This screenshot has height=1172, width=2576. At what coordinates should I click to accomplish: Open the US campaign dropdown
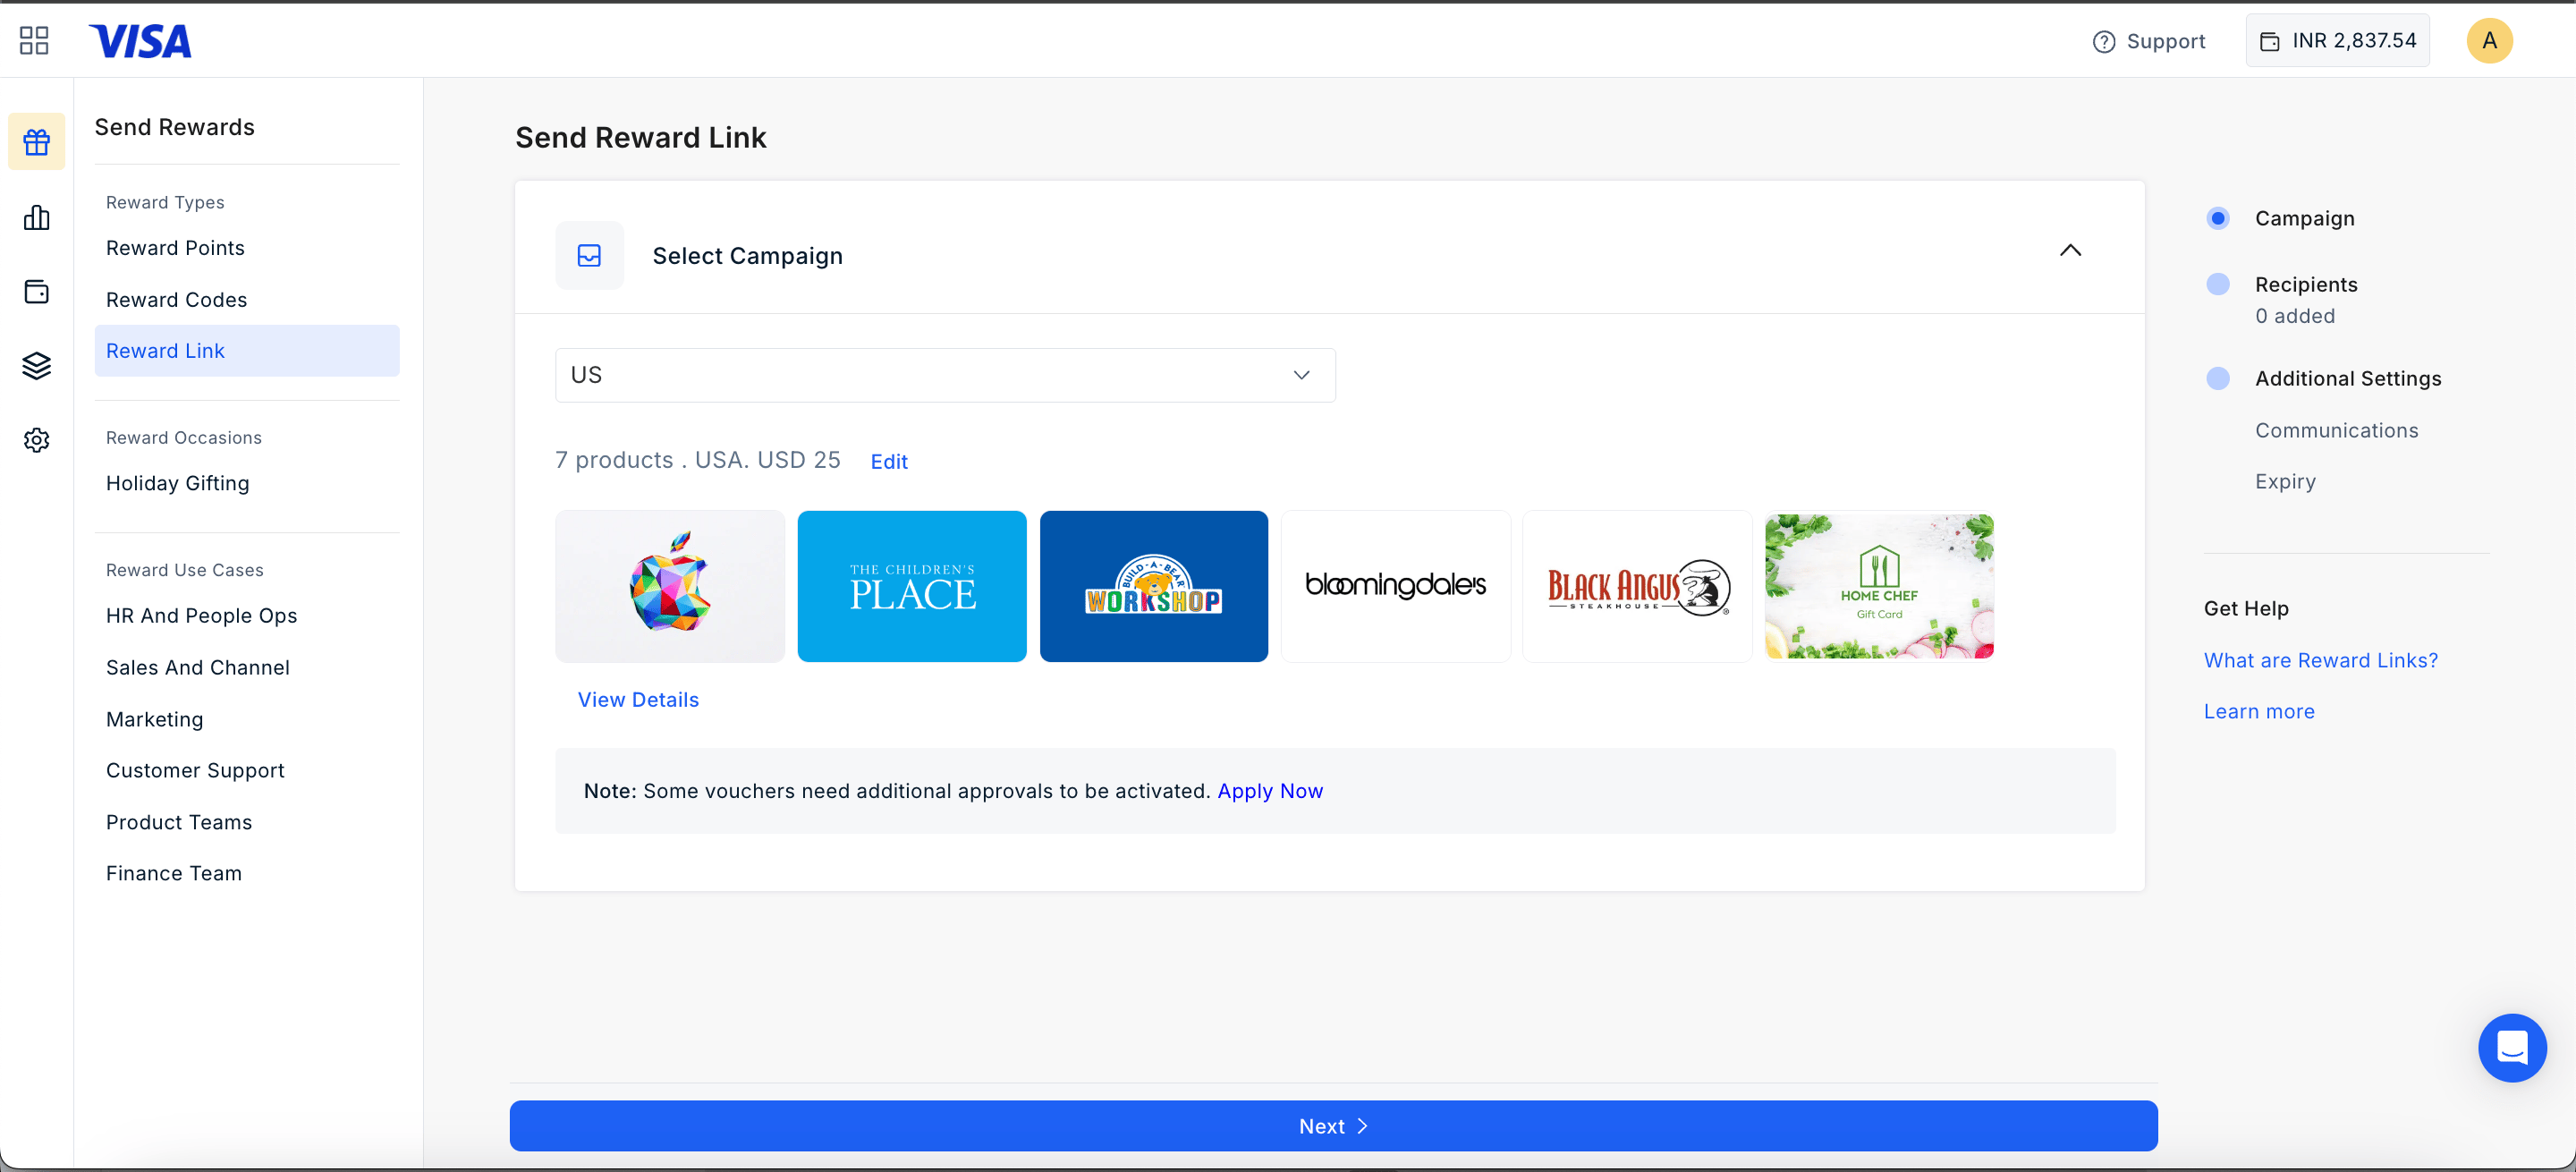pos(945,375)
